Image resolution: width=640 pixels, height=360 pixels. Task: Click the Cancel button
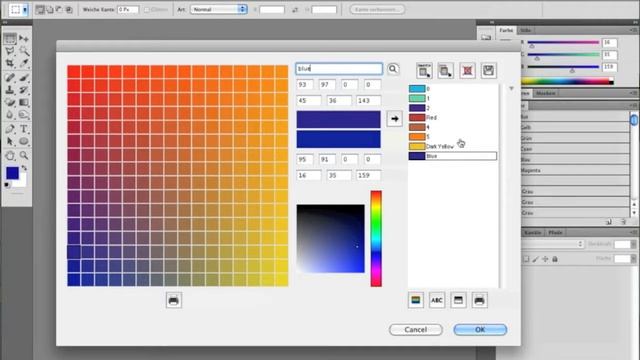click(416, 329)
